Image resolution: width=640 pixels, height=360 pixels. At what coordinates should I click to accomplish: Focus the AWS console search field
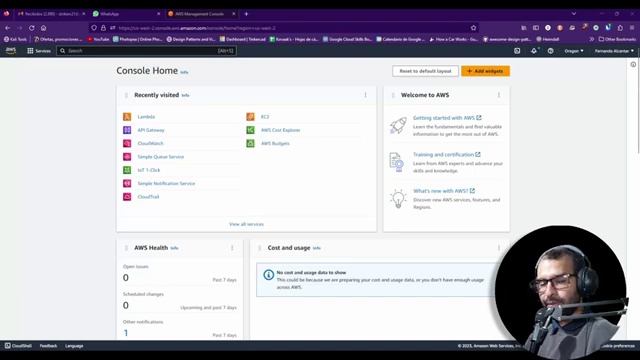point(147,51)
